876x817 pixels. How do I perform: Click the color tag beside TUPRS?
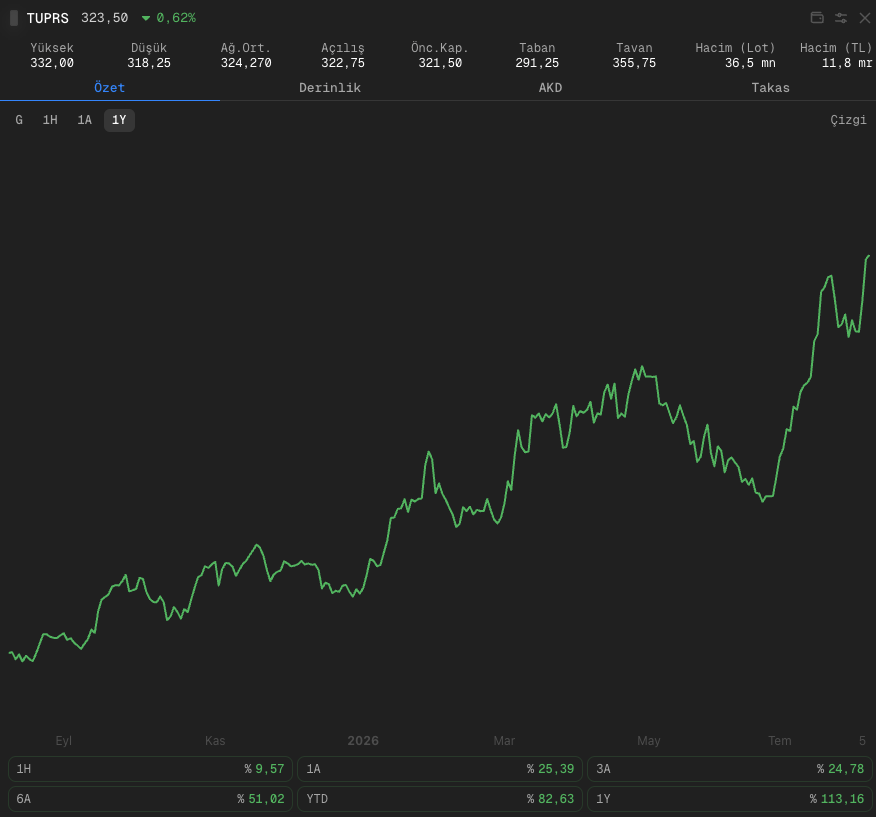pos(14,18)
